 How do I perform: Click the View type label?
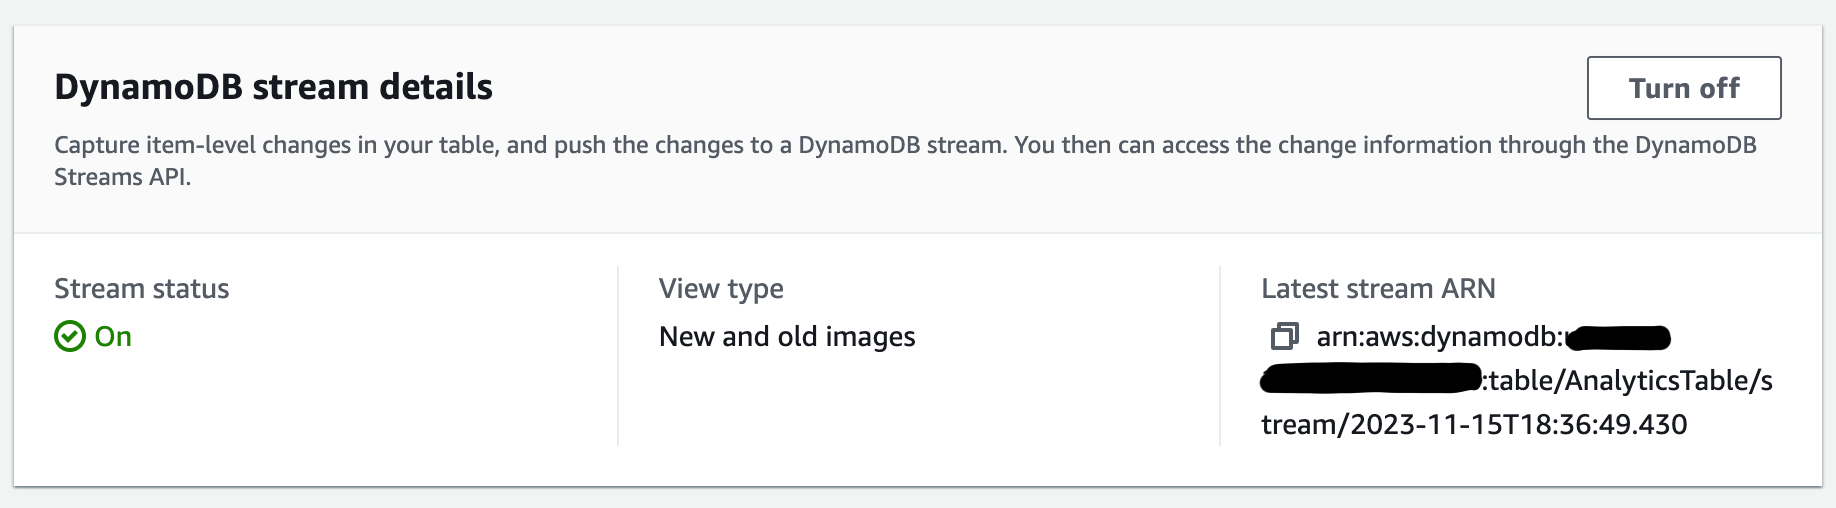720,289
